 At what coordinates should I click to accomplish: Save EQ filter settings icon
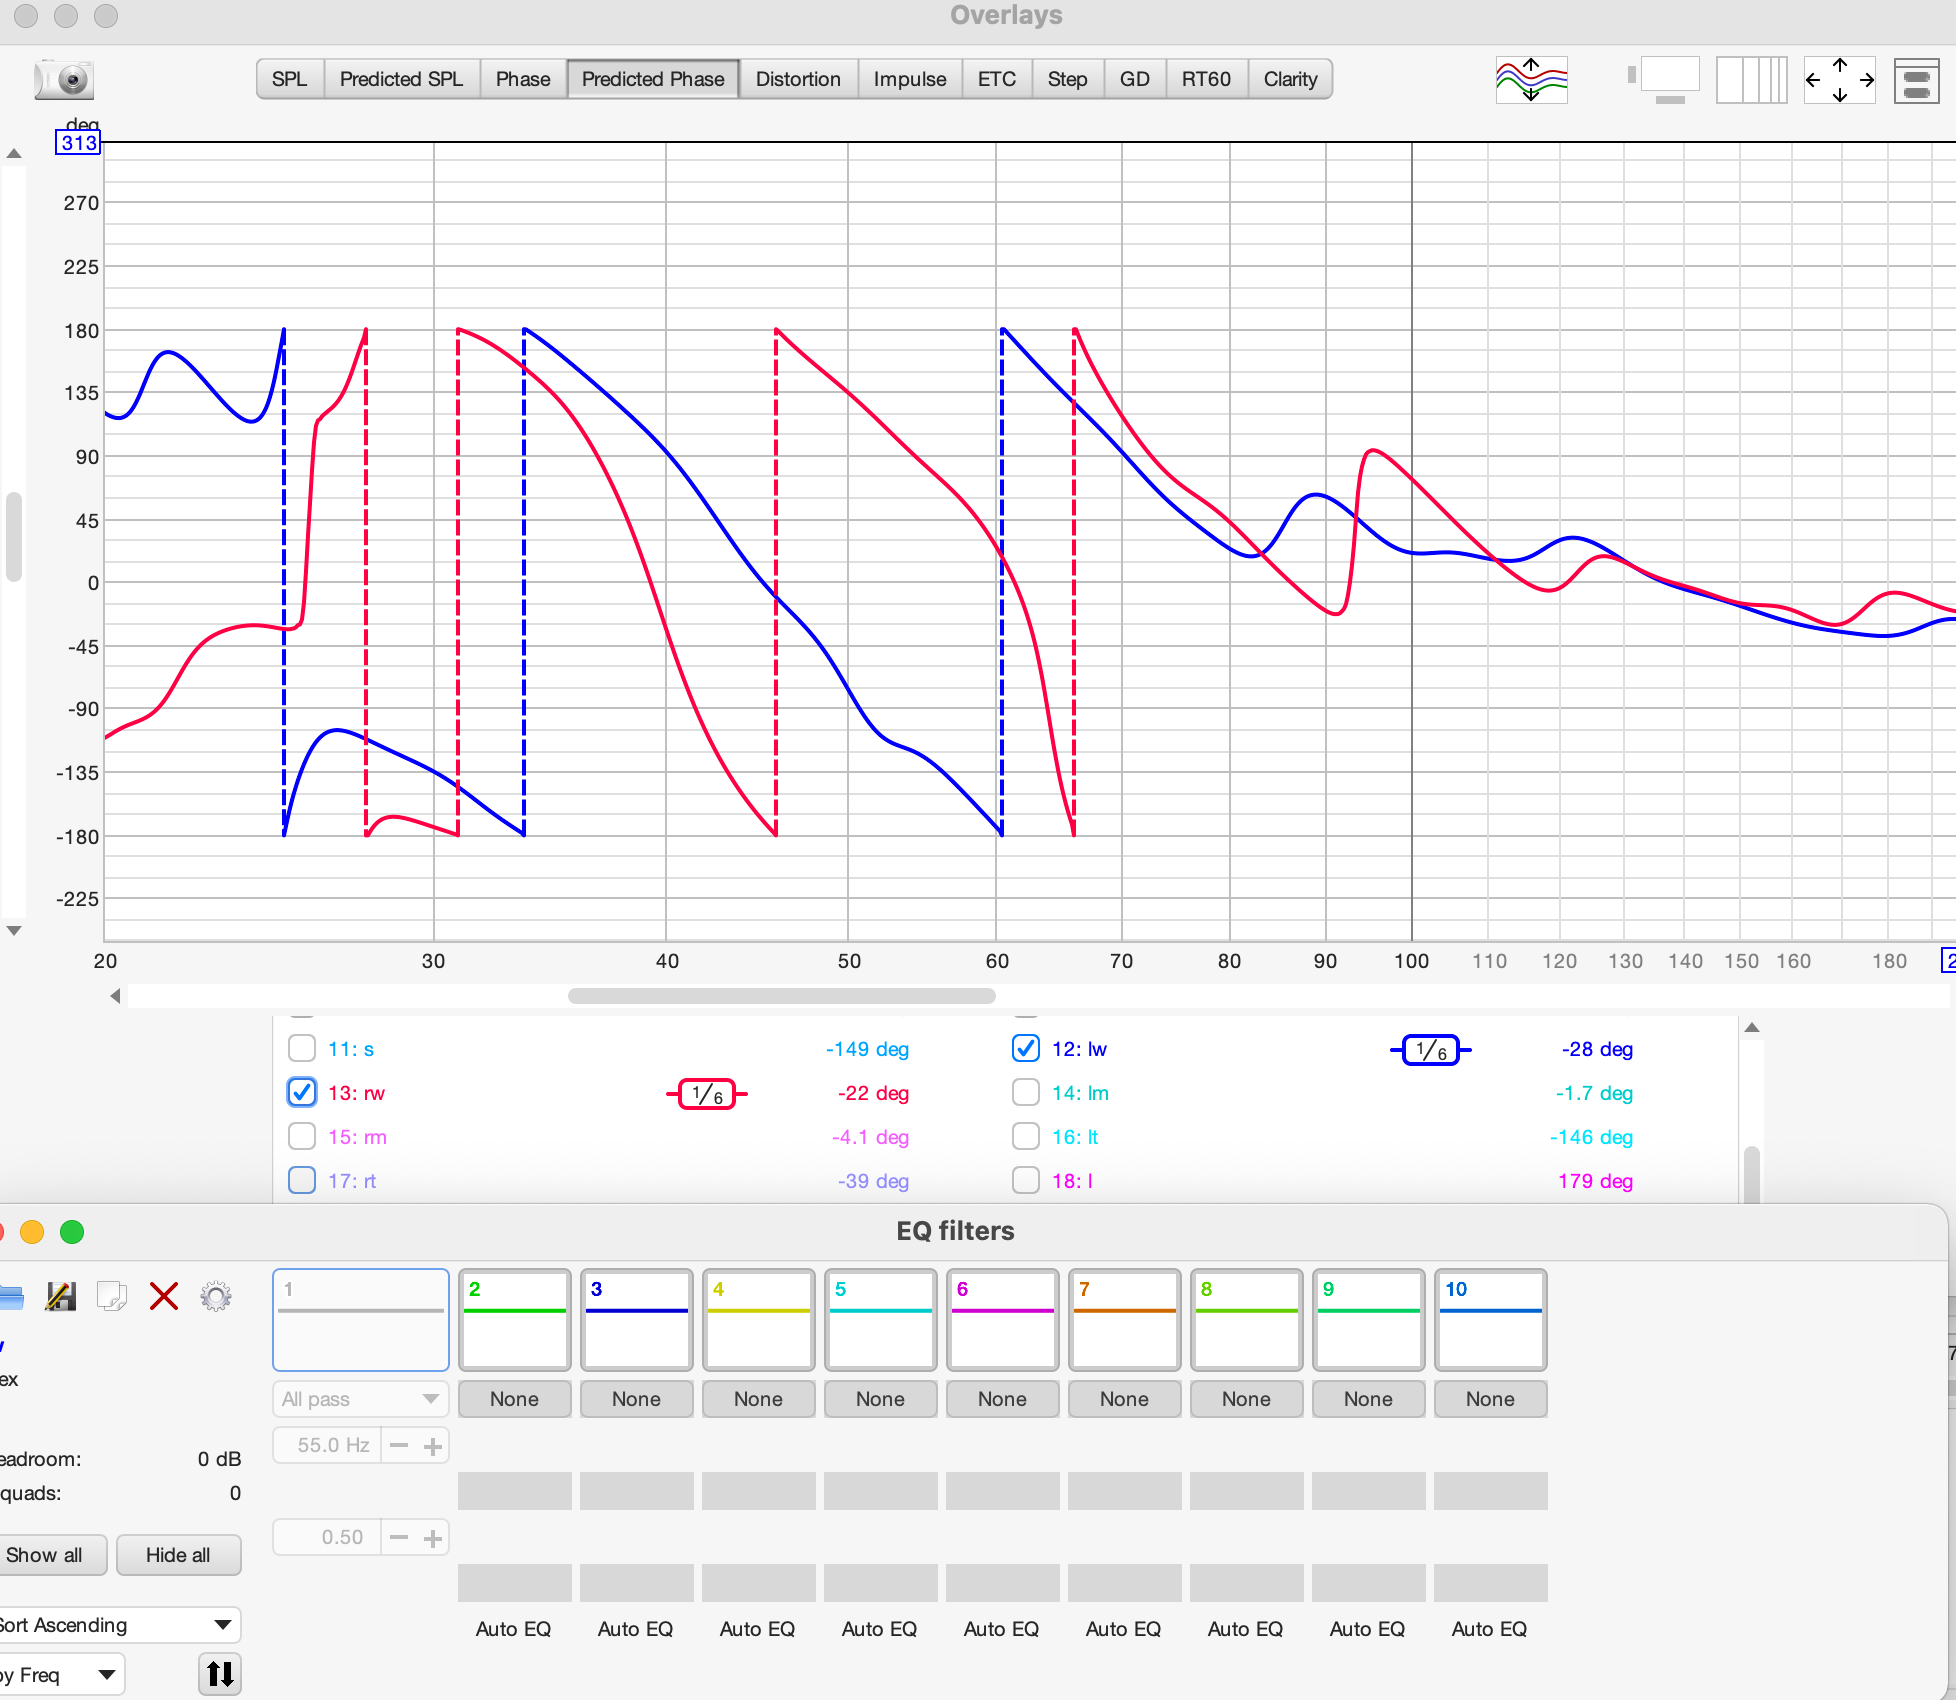(61, 1296)
